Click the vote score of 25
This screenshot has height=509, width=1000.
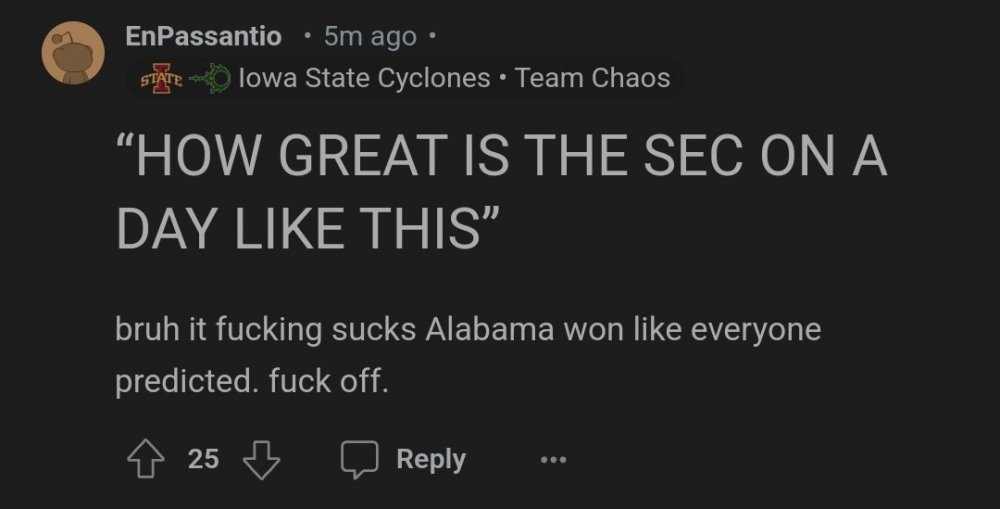pos(203,459)
